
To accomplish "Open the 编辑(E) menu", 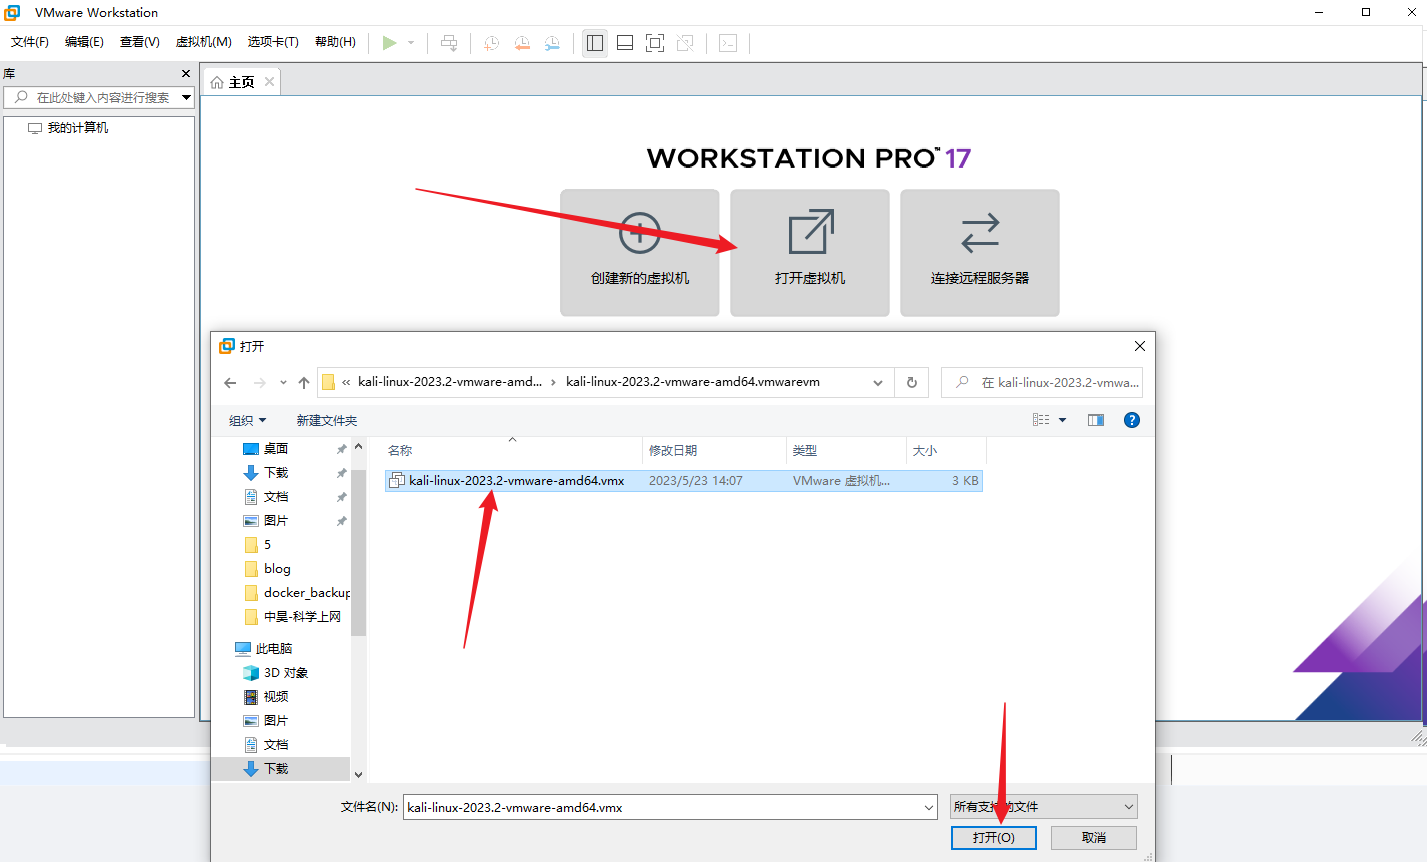I will click(84, 42).
